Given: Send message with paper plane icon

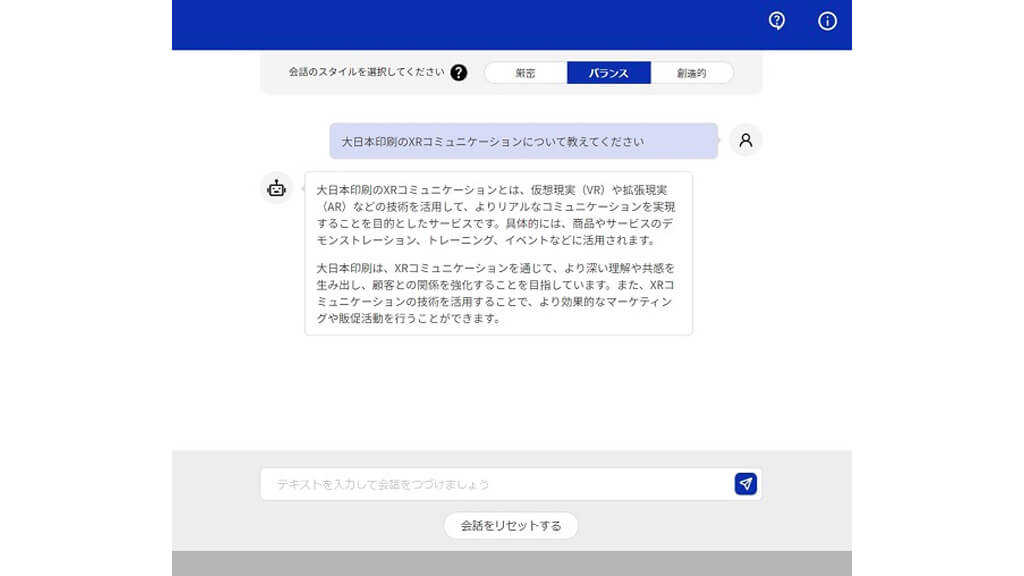Looking at the screenshot, I should coord(746,484).
